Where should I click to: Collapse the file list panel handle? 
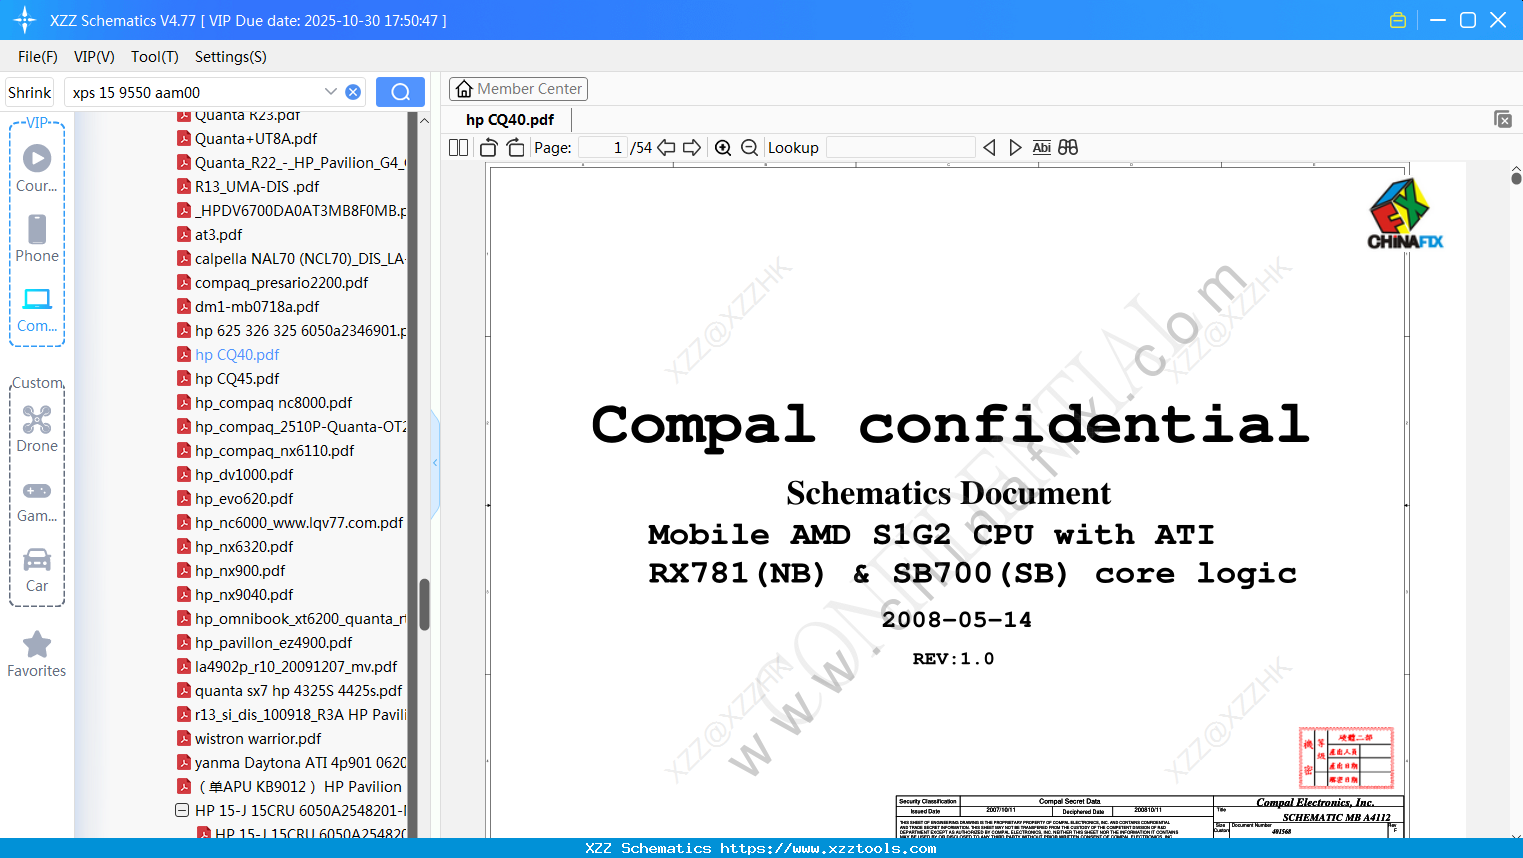[435, 463]
